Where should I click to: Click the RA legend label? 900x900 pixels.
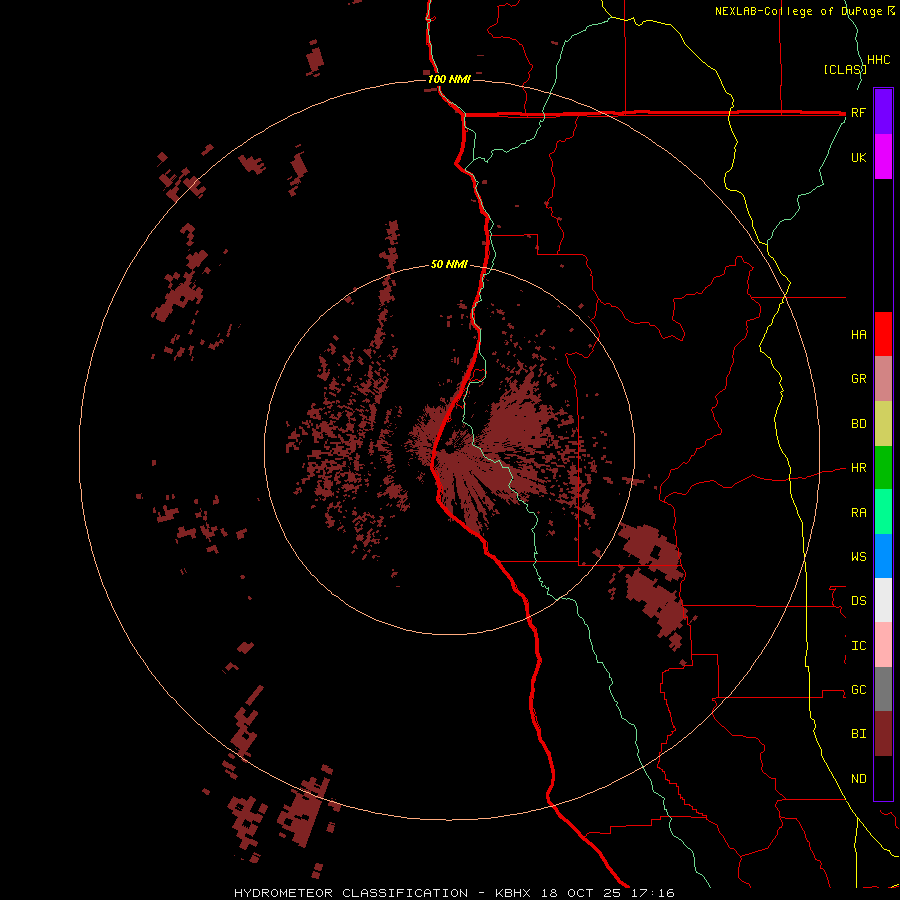click(x=858, y=513)
